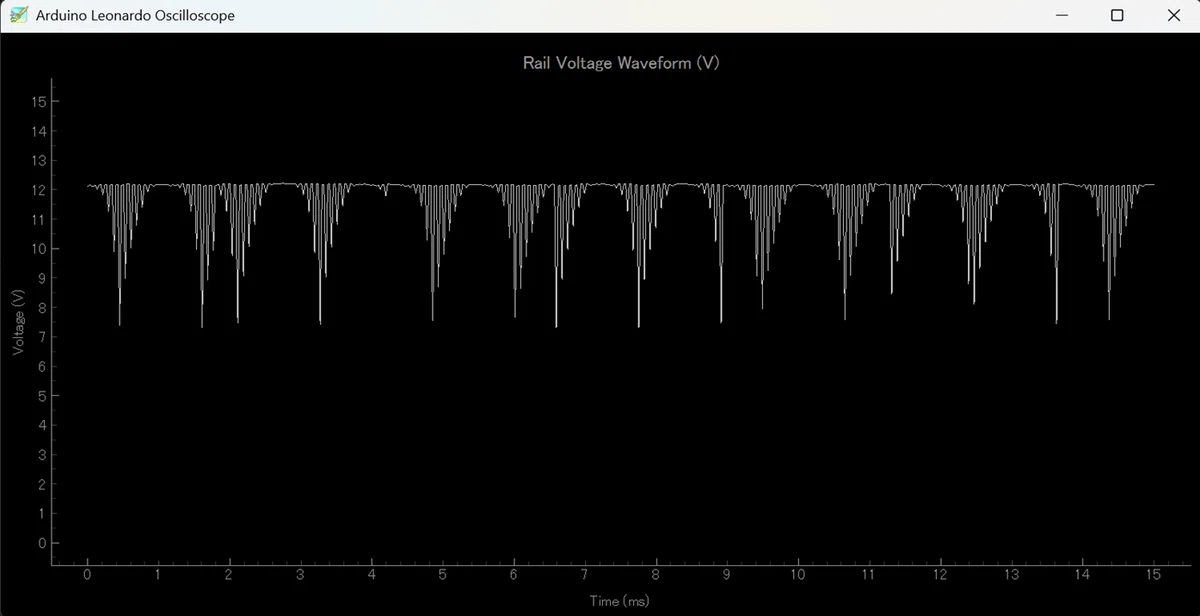Maximize the oscilloscope window
The image size is (1200, 616).
point(1117,15)
